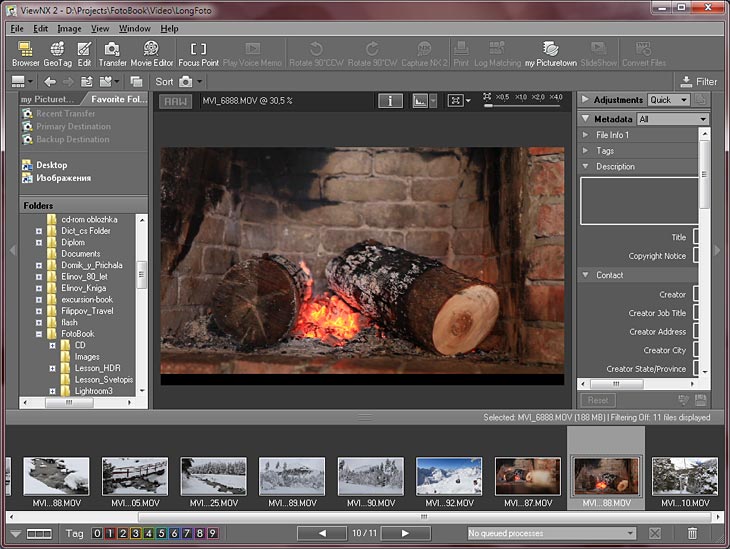Open the GeoTag tool
This screenshot has width=730, height=549.
57,54
